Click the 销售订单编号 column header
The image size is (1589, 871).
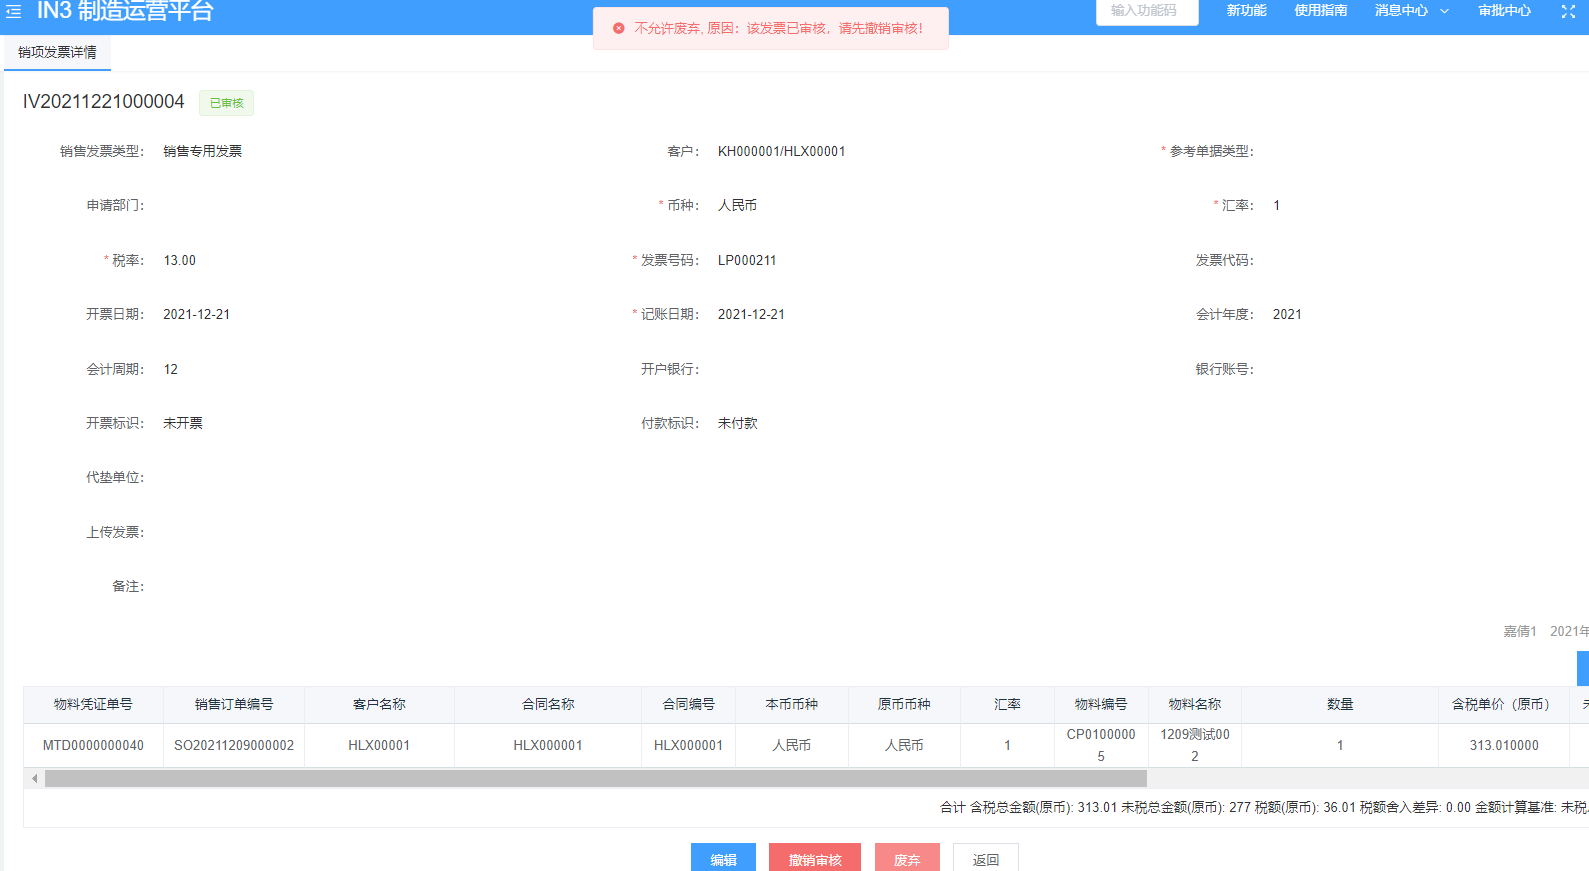click(234, 704)
